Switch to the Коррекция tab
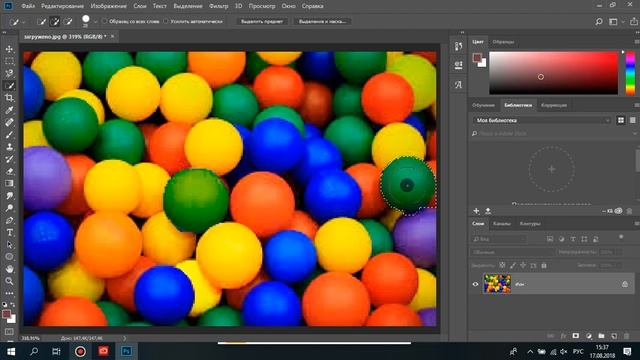The image size is (640, 360). [x=554, y=105]
